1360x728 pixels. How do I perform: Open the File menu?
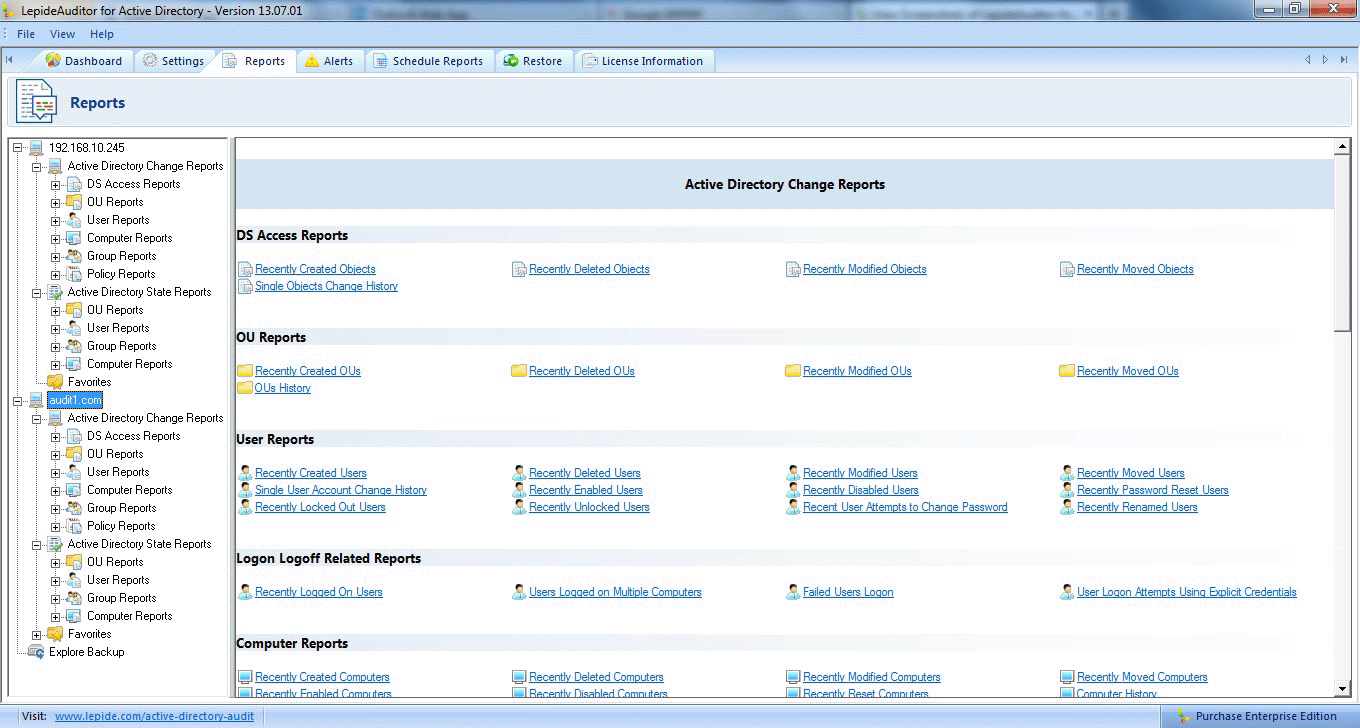click(26, 34)
